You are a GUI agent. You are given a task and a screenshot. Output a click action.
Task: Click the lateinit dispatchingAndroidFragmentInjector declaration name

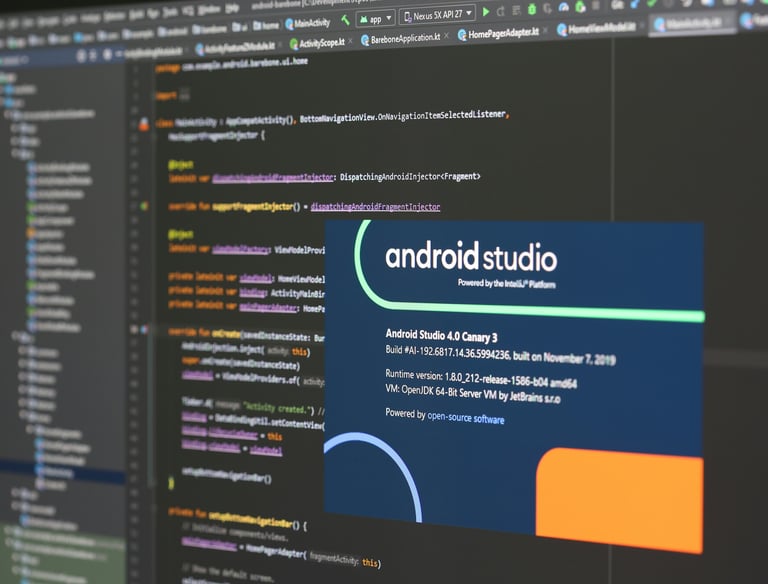pos(273,177)
